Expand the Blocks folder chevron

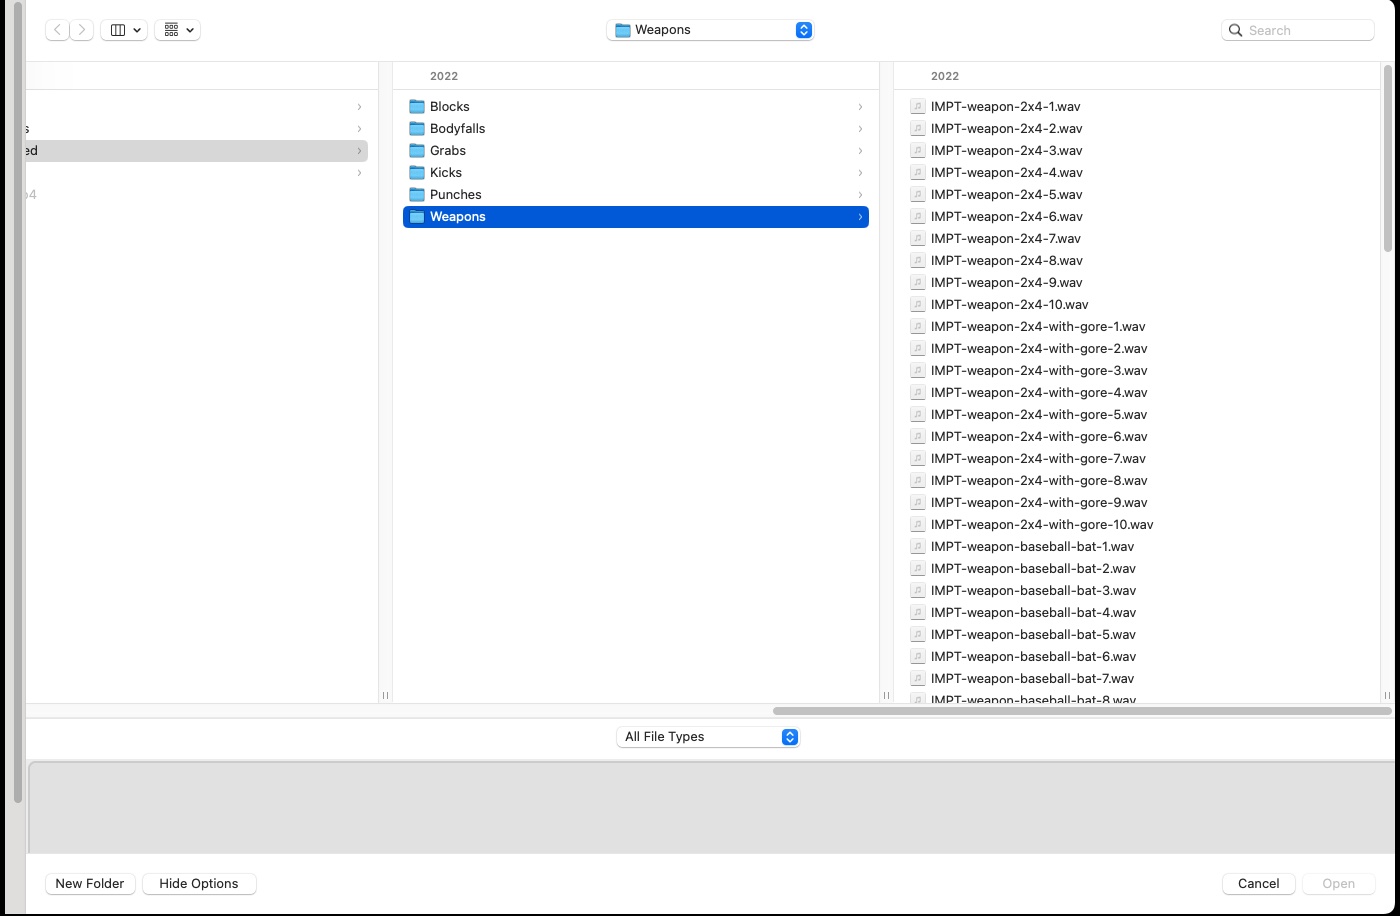tap(860, 107)
